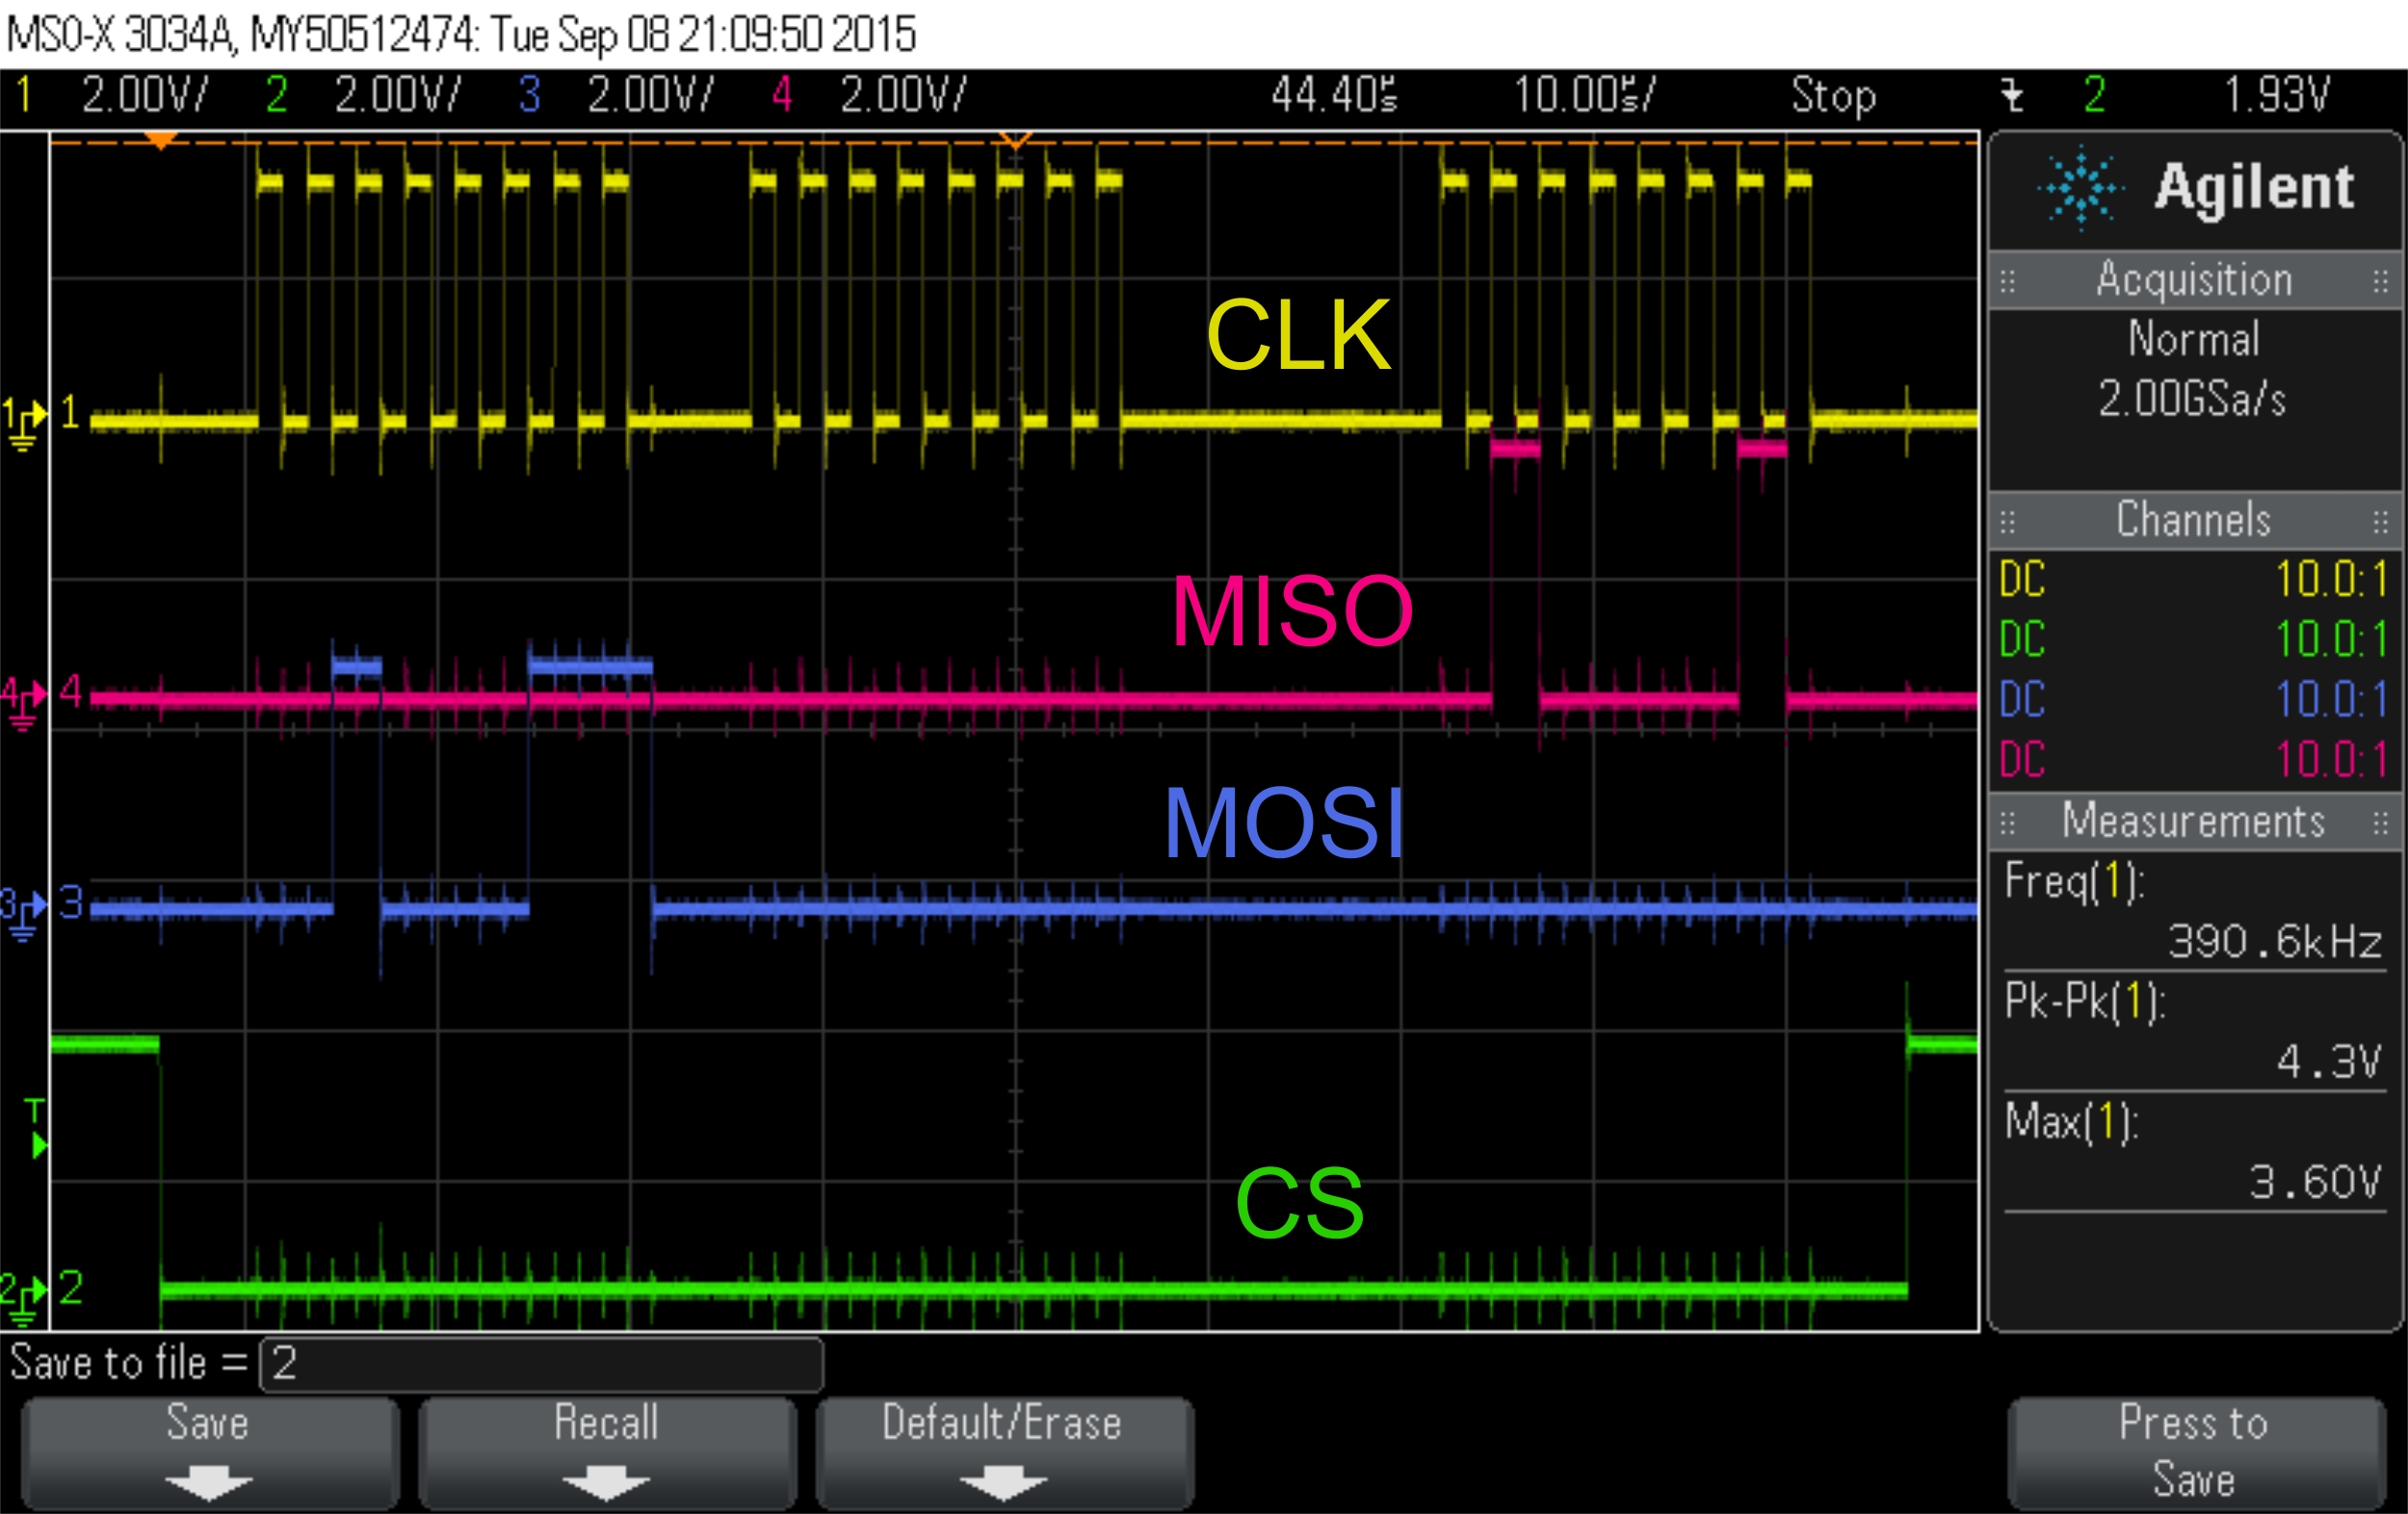Click the 10.00 timebase per division readout

1585,95
